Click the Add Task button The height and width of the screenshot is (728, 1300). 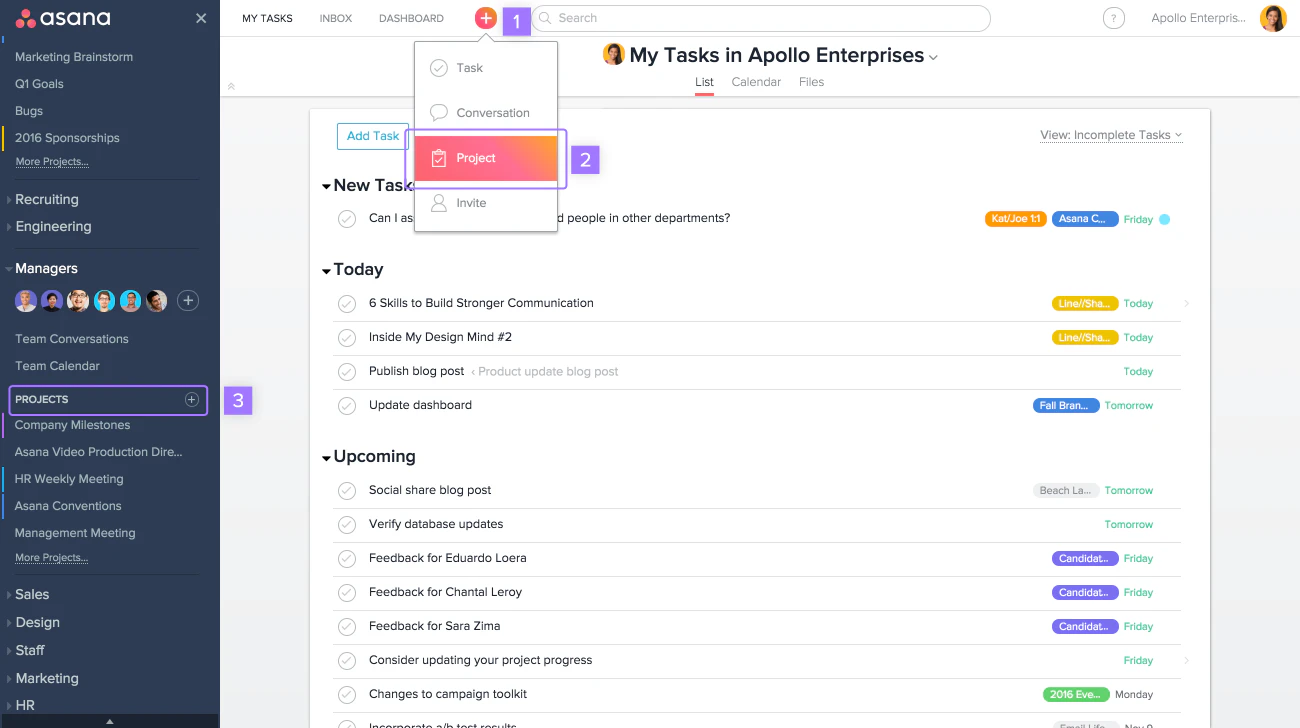pos(373,136)
